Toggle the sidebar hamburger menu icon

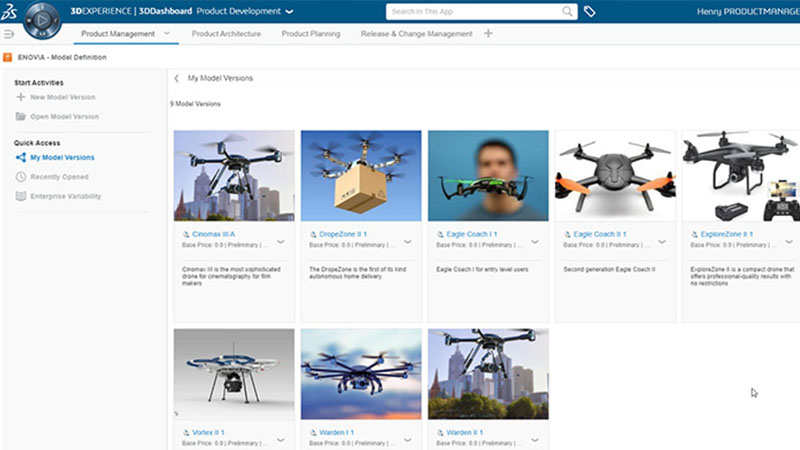pyautogui.click(x=9, y=34)
